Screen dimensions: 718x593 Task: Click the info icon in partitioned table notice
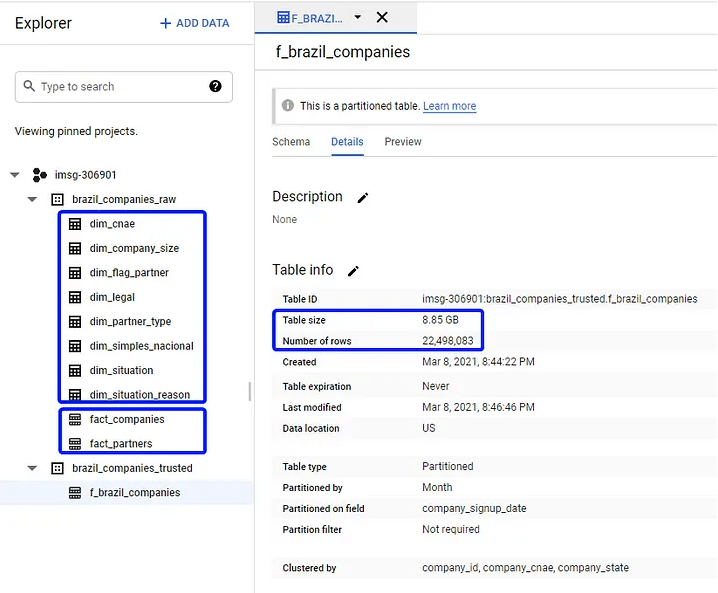click(x=288, y=106)
